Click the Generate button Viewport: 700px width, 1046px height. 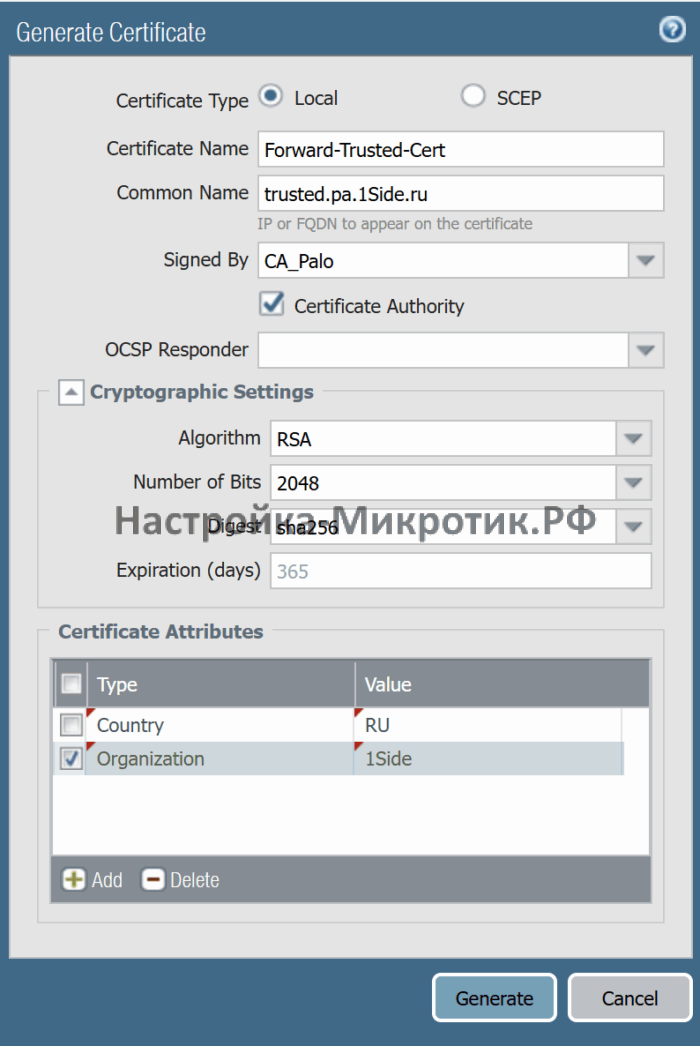(x=494, y=998)
